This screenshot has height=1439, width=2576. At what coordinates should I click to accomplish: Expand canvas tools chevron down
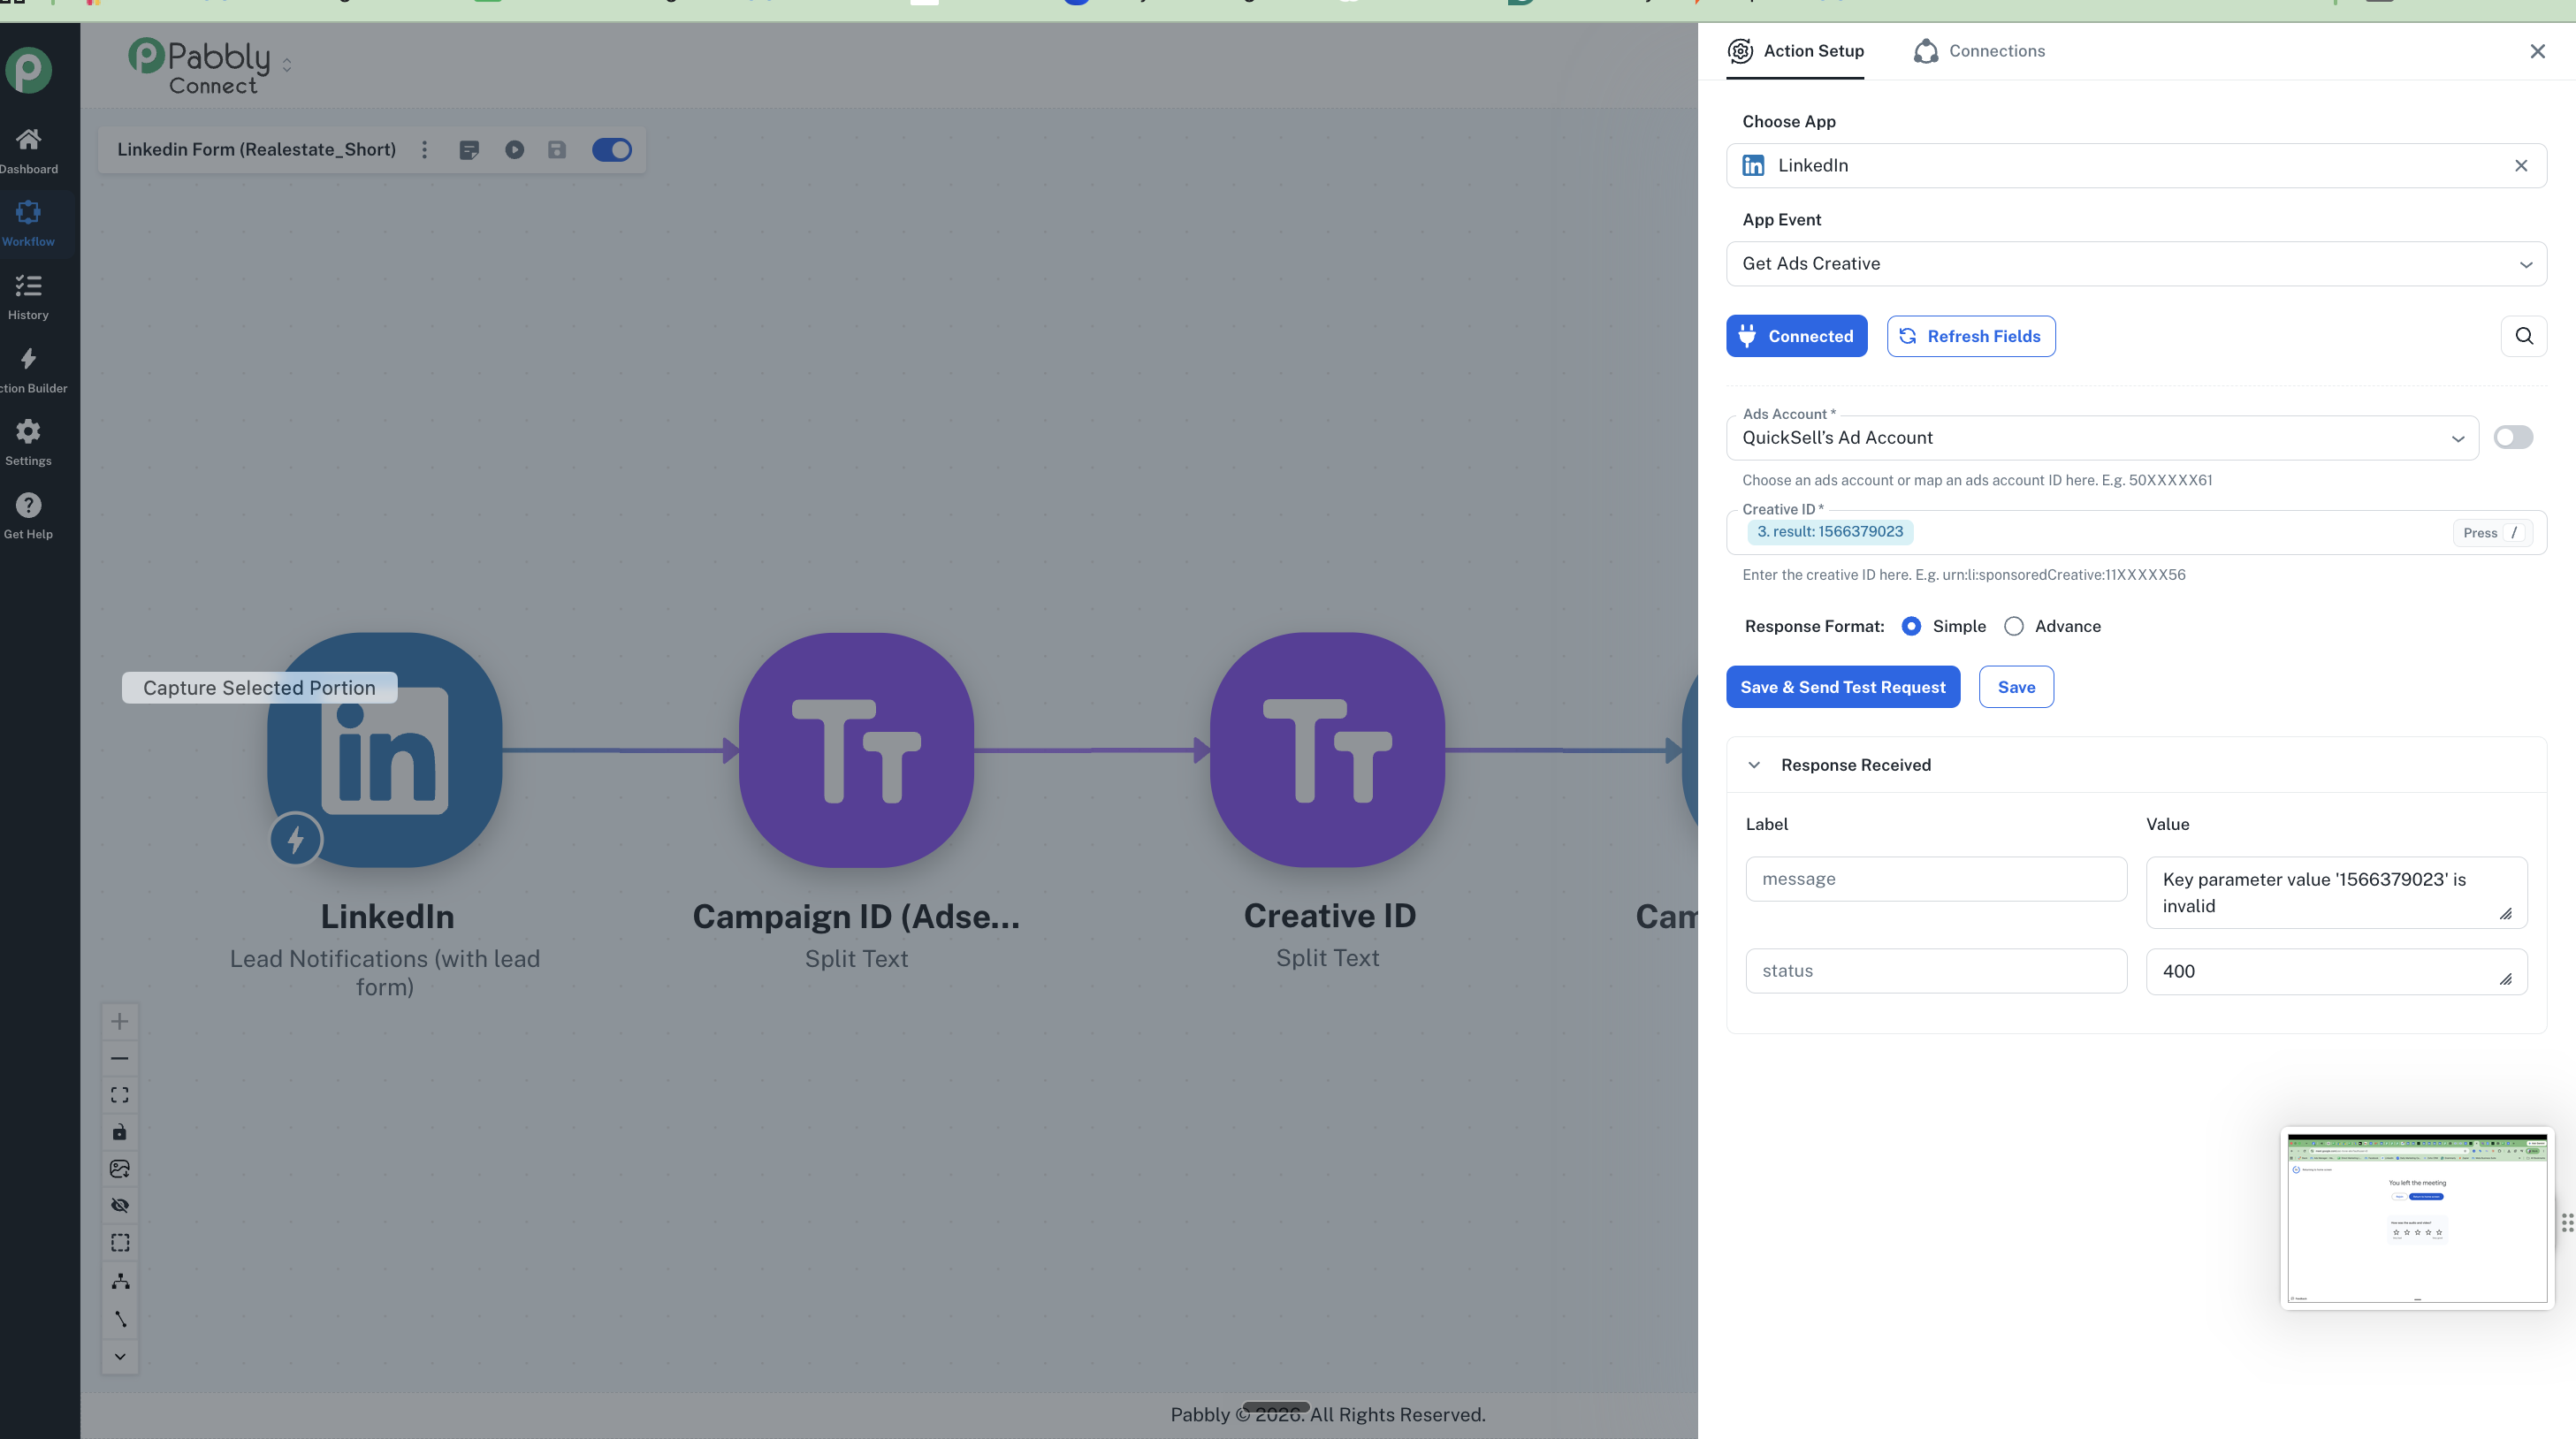(x=120, y=1357)
